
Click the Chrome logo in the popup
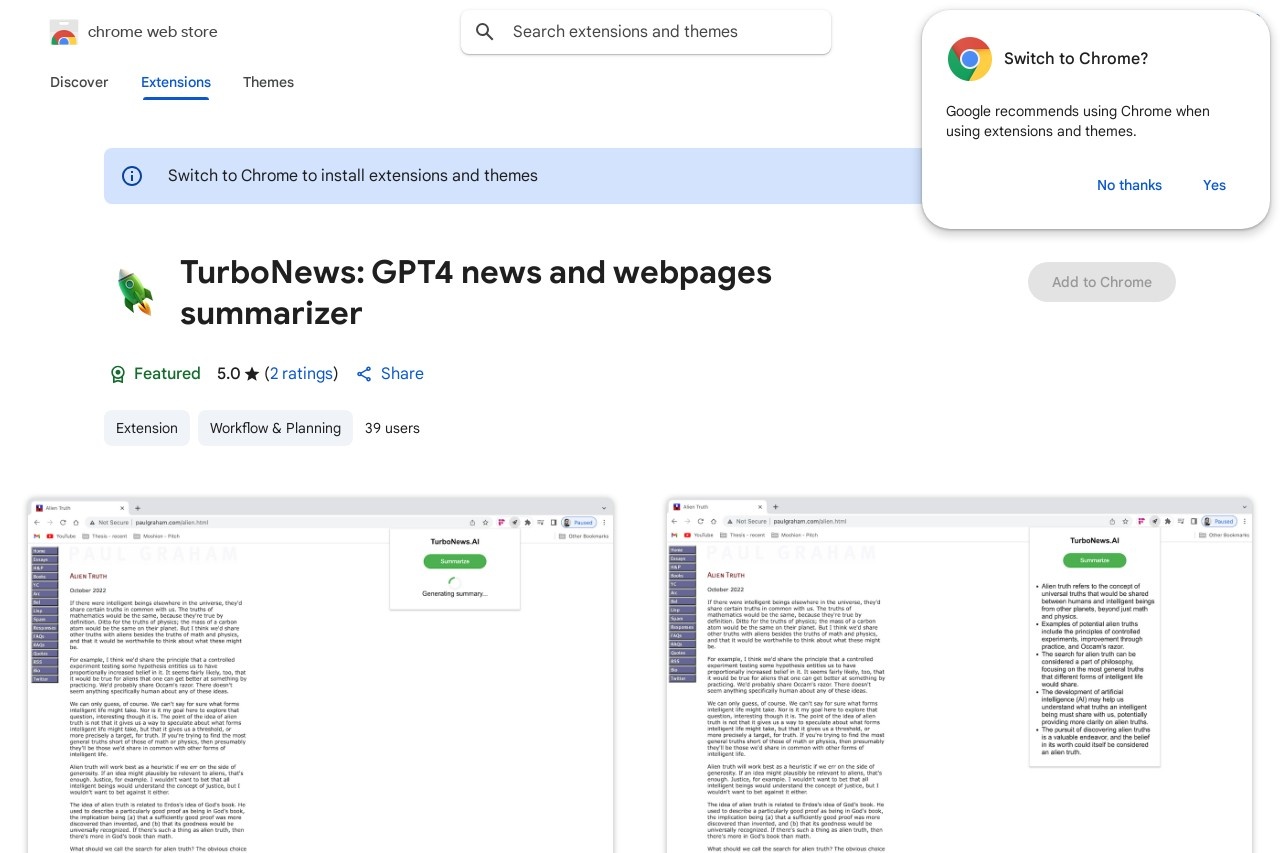coord(970,59)
